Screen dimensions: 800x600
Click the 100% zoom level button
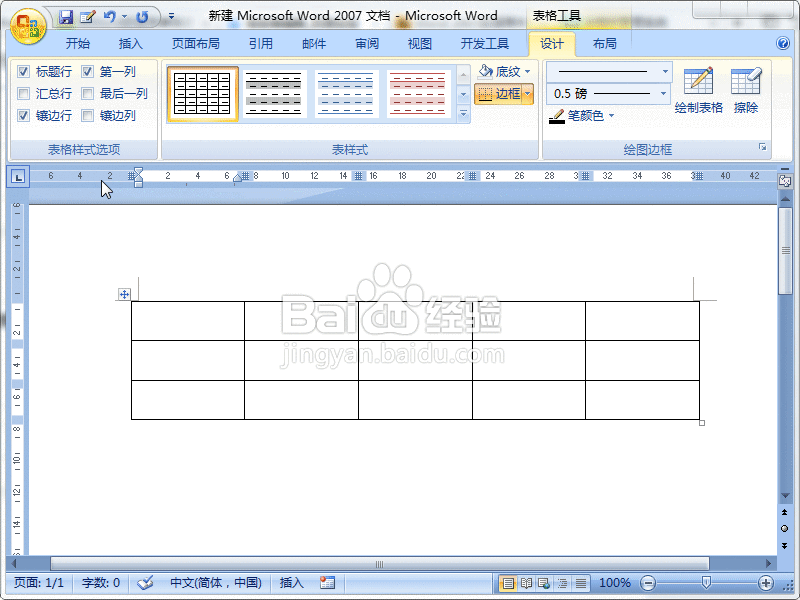click(615, 583)
